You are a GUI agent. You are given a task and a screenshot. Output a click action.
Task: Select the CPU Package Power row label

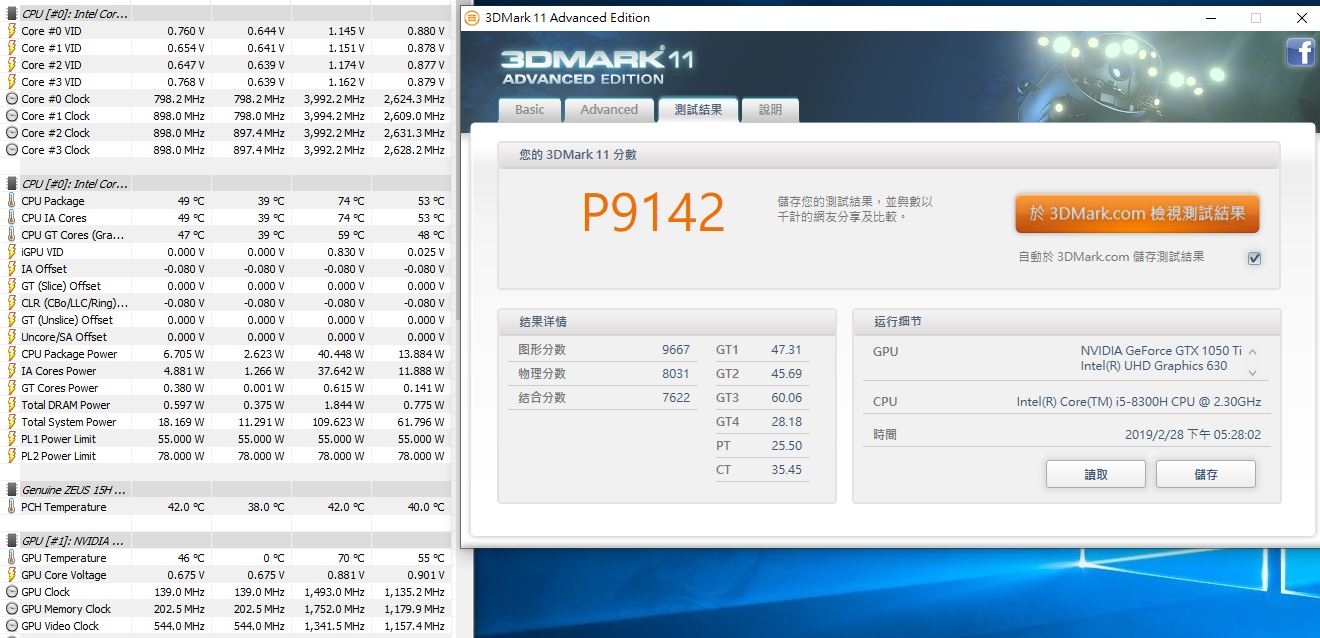pos(69,354)
